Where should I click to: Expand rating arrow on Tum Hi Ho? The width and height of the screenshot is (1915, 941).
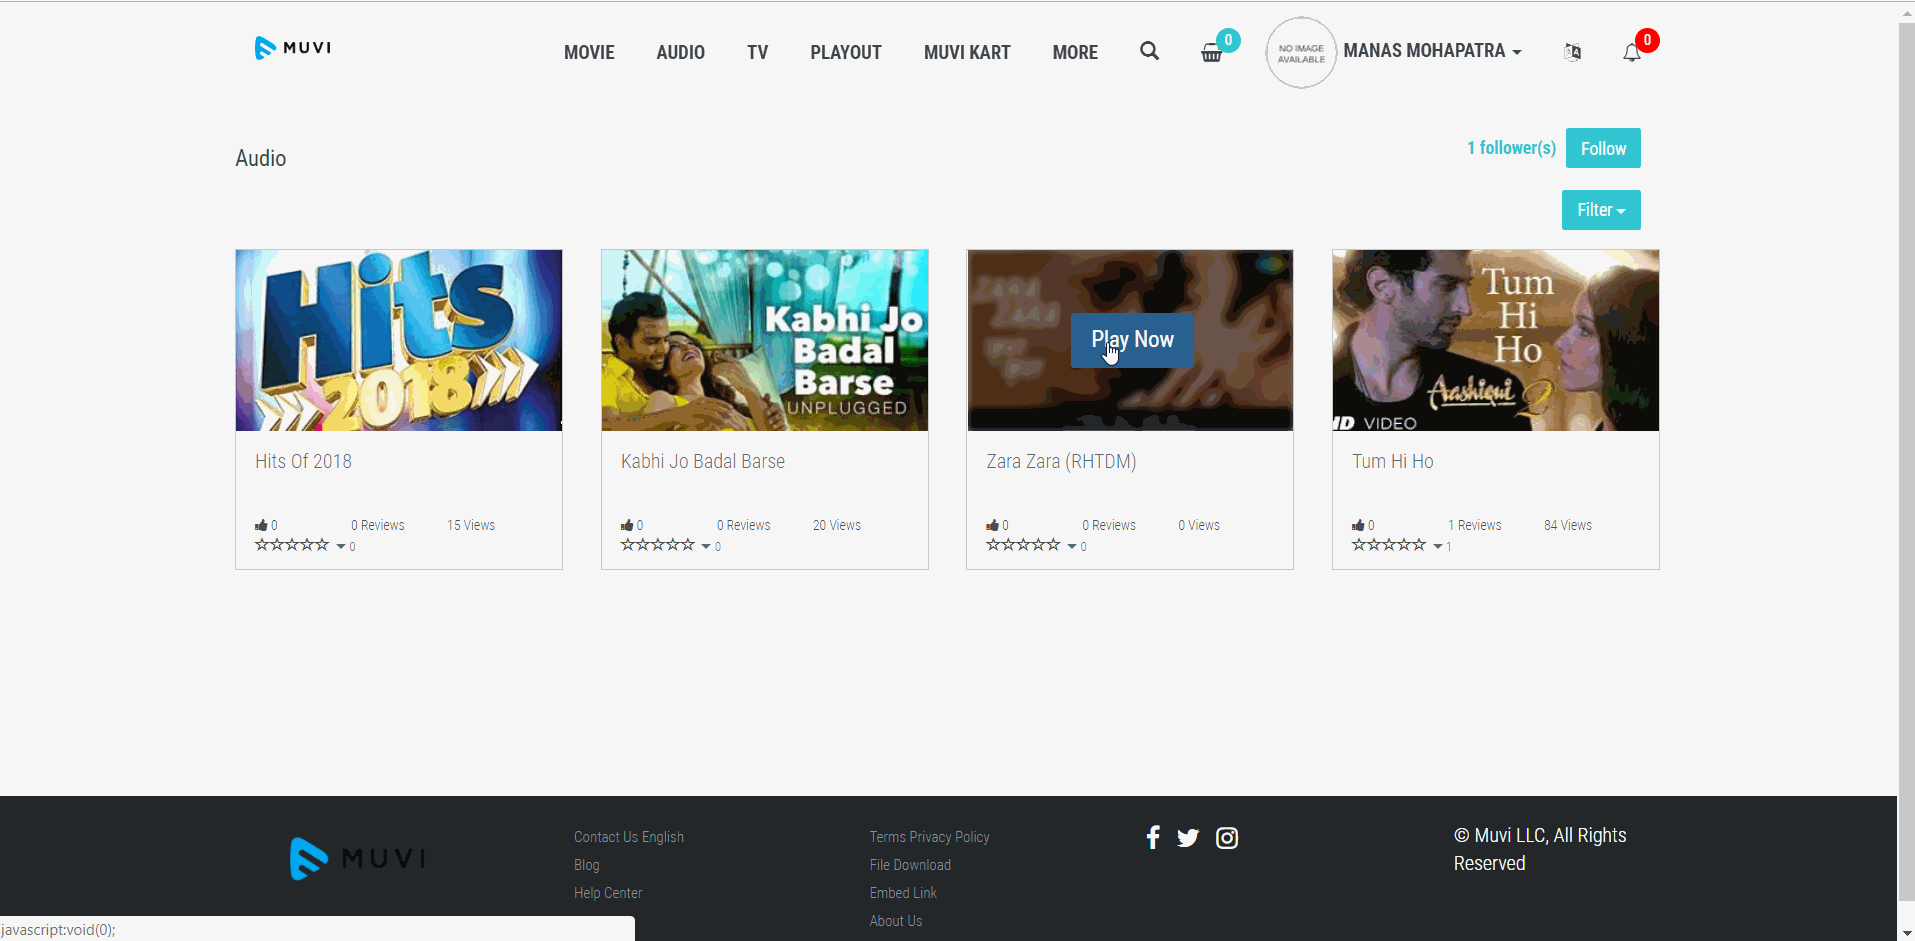click(1438, 547)
